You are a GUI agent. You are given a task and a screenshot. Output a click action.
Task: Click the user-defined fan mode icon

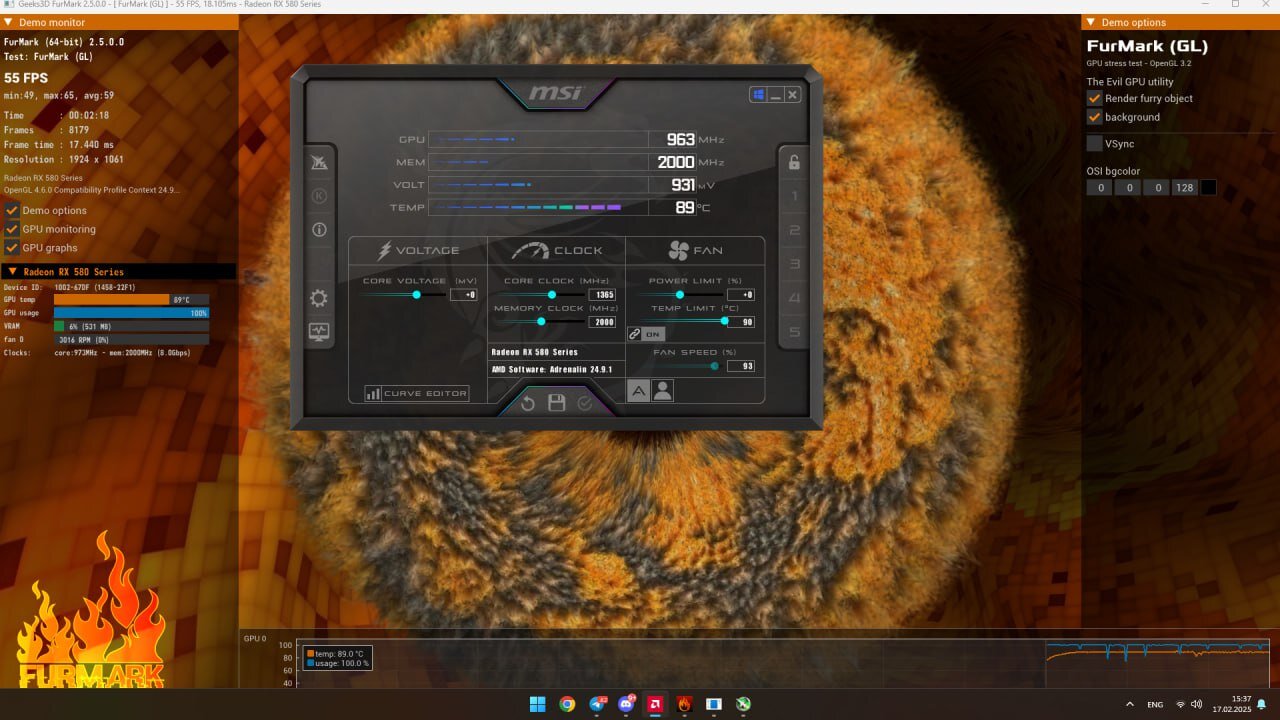click(662, 391)
